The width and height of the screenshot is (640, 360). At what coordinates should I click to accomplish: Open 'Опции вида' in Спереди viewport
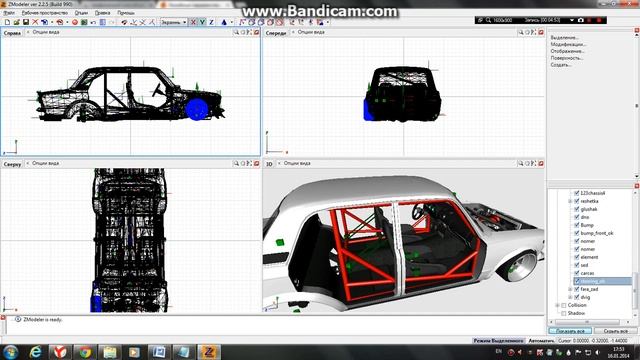[311, 32]
